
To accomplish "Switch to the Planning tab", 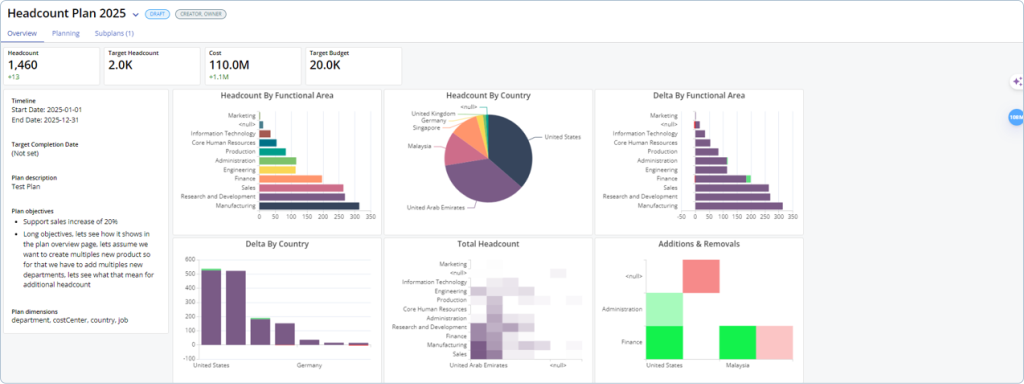I will coord(66,33).
